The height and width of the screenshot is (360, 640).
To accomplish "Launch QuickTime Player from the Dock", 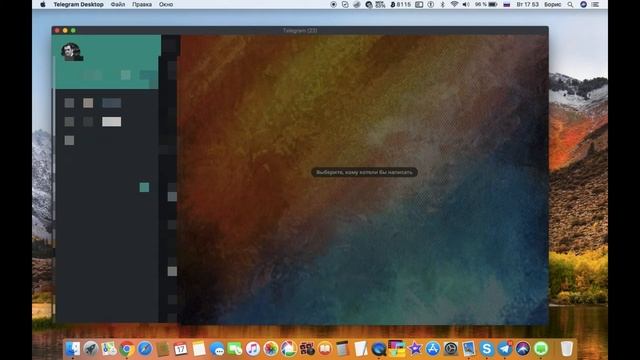I will coord(379,349).
